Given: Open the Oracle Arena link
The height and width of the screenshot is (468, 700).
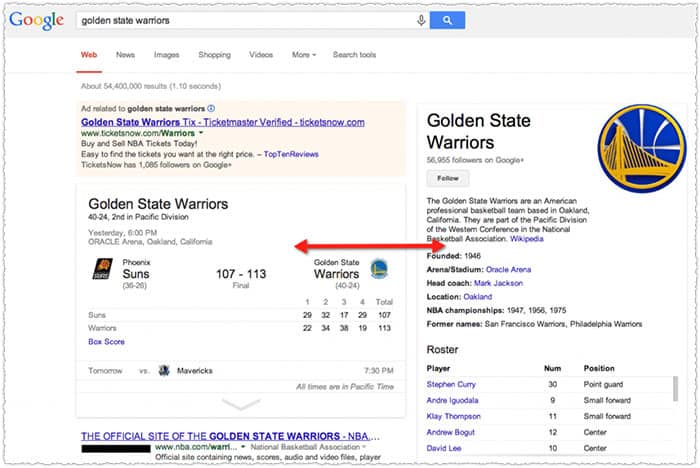Looking at the screenshot, I should click(508, 270).
